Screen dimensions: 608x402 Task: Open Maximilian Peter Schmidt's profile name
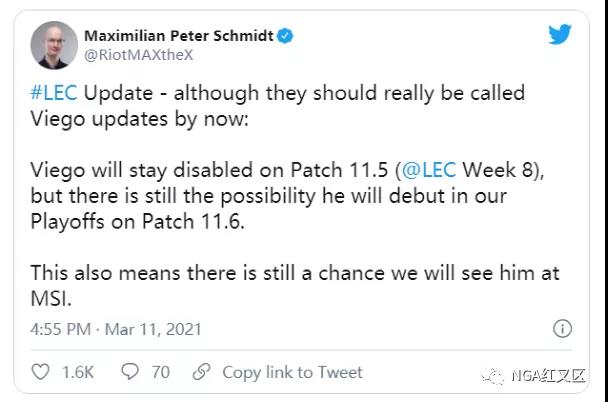pyautogui.click(x=179, y=36)
